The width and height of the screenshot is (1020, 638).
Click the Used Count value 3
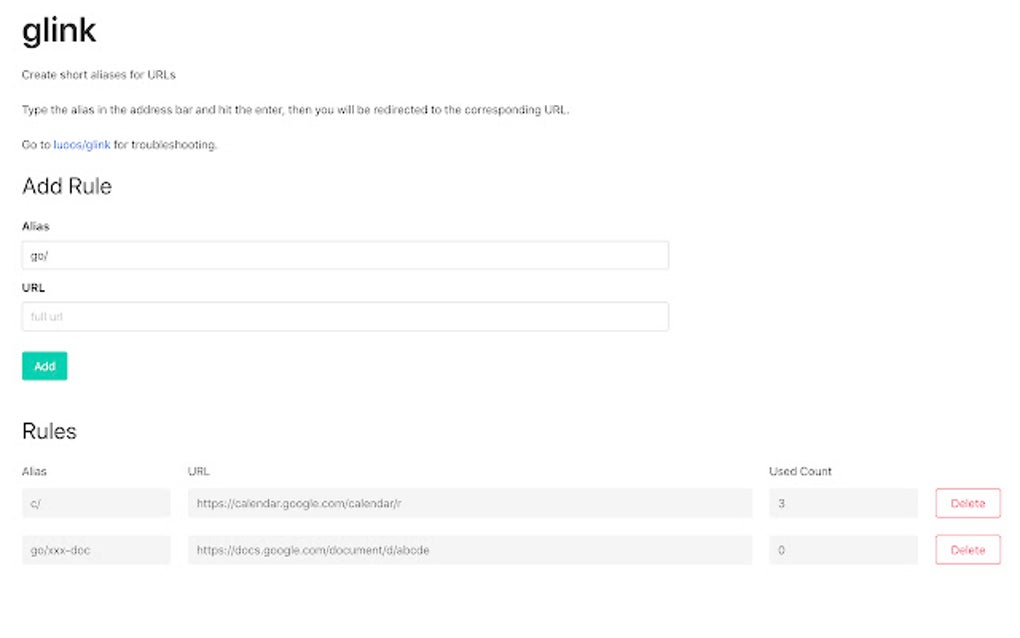[843, 503]
